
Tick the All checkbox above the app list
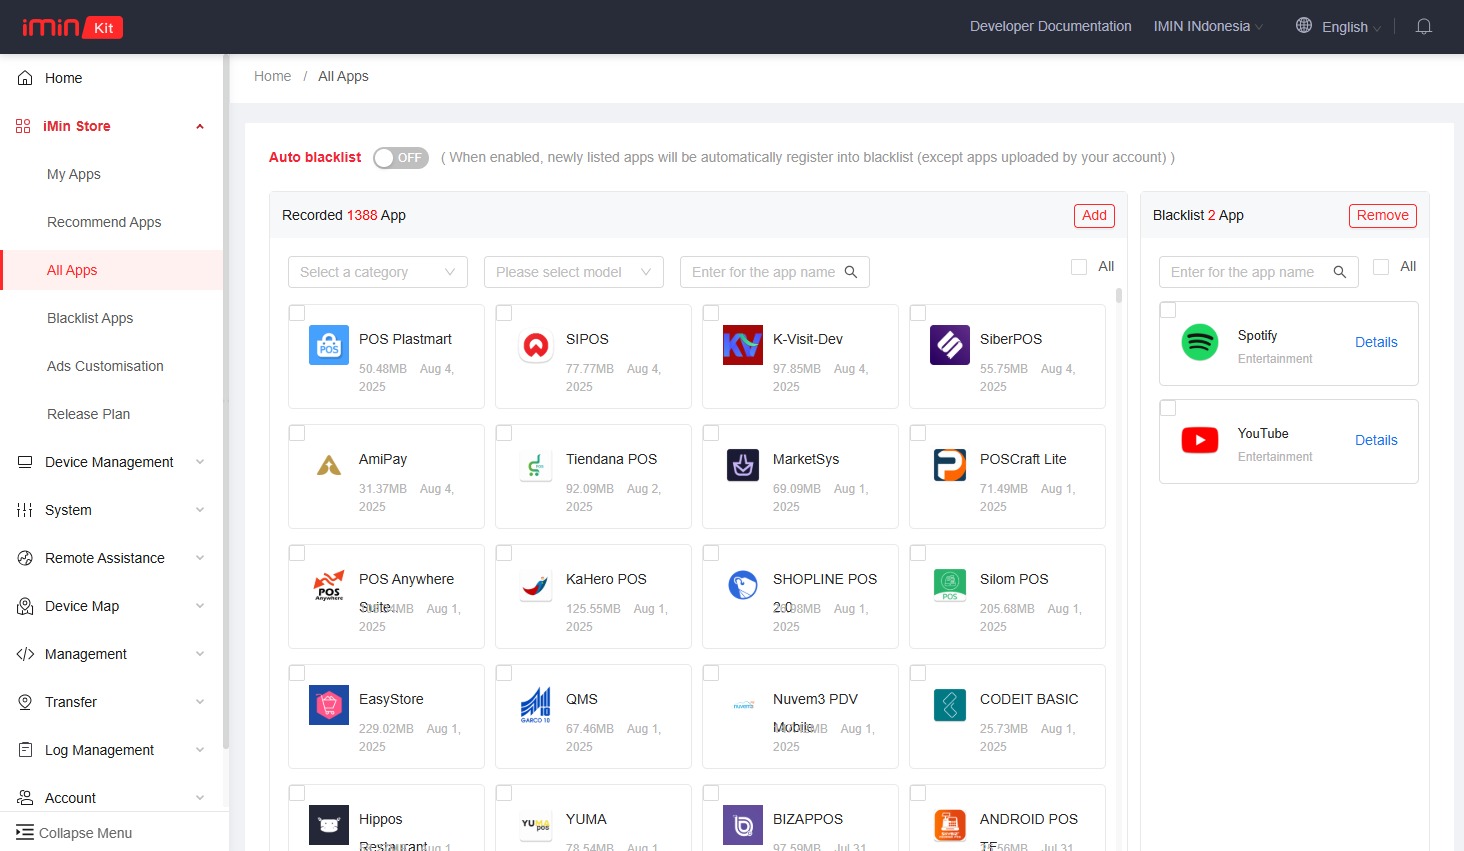pos(1079,266)
